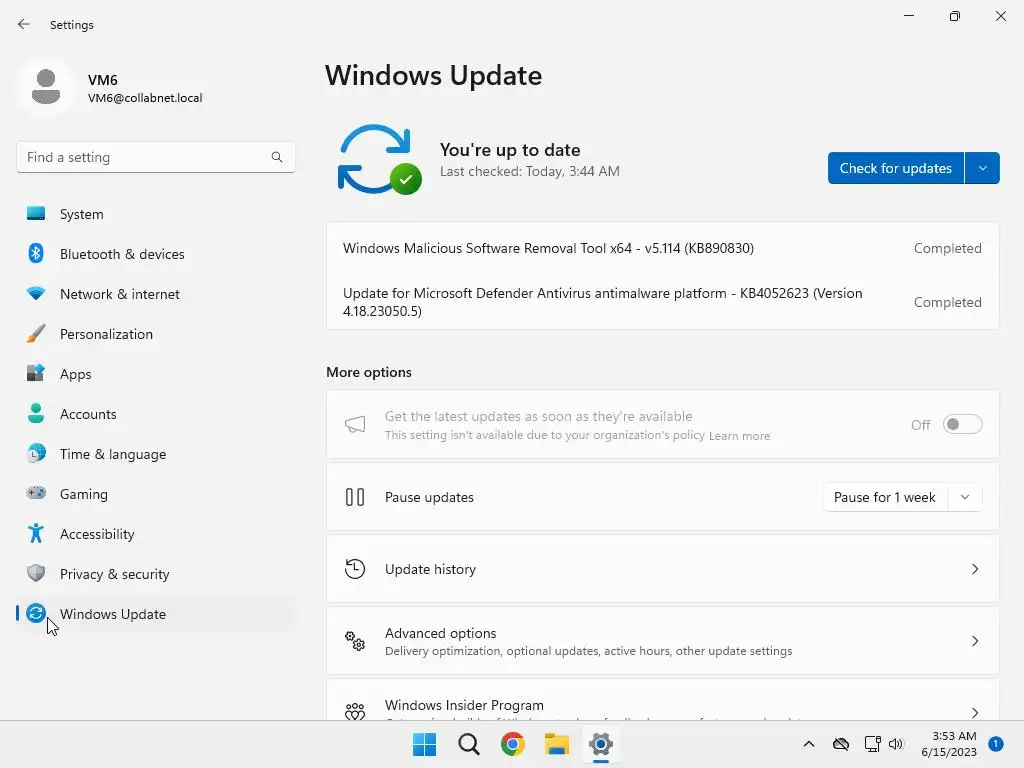
Task: Click the Settings gear taskbar icon
Action: coord(601,744)
